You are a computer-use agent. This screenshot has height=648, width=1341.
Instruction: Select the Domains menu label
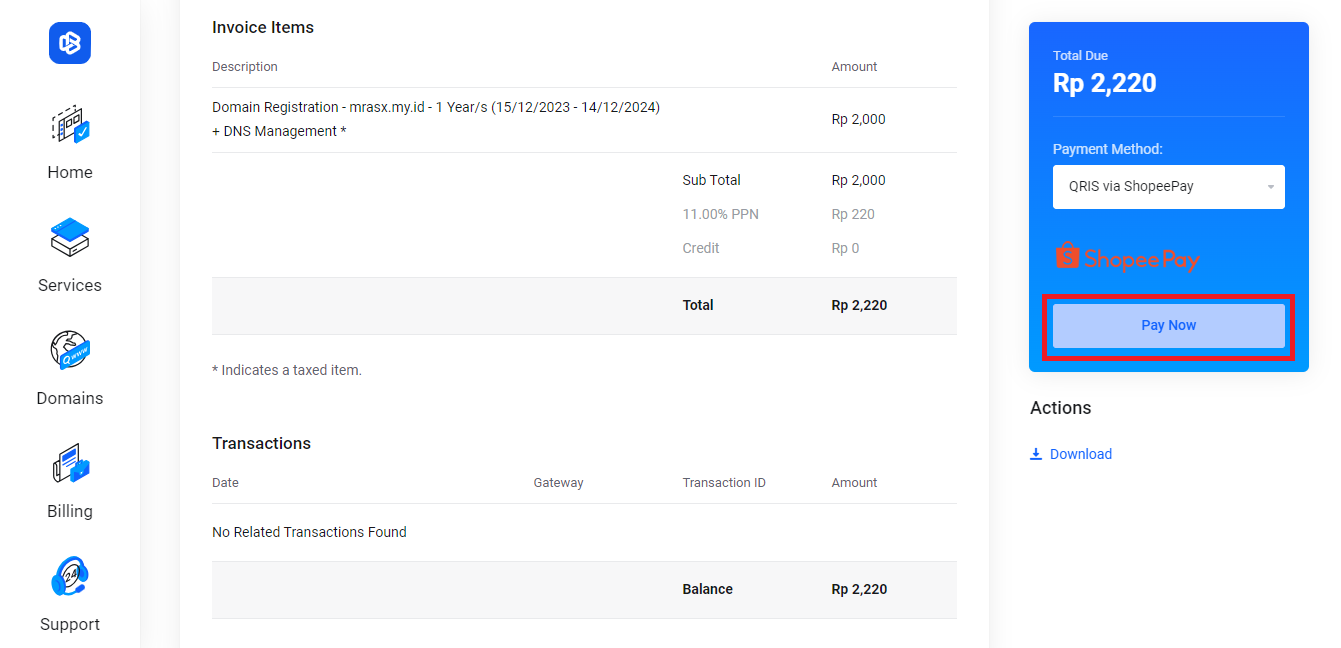point(70,398)
